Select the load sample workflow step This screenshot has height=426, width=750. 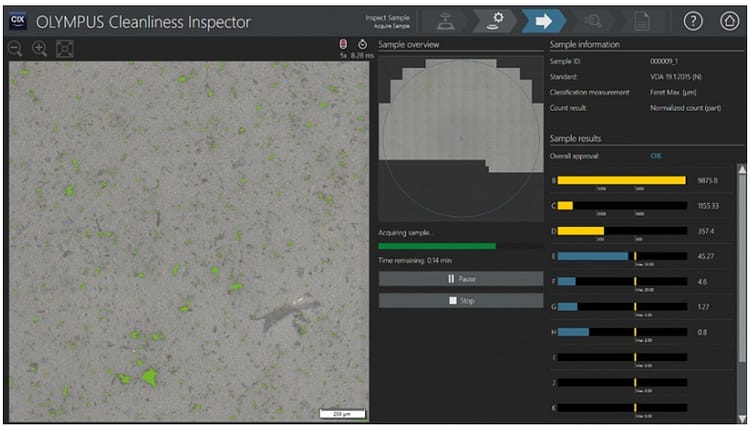pos(443,20)
